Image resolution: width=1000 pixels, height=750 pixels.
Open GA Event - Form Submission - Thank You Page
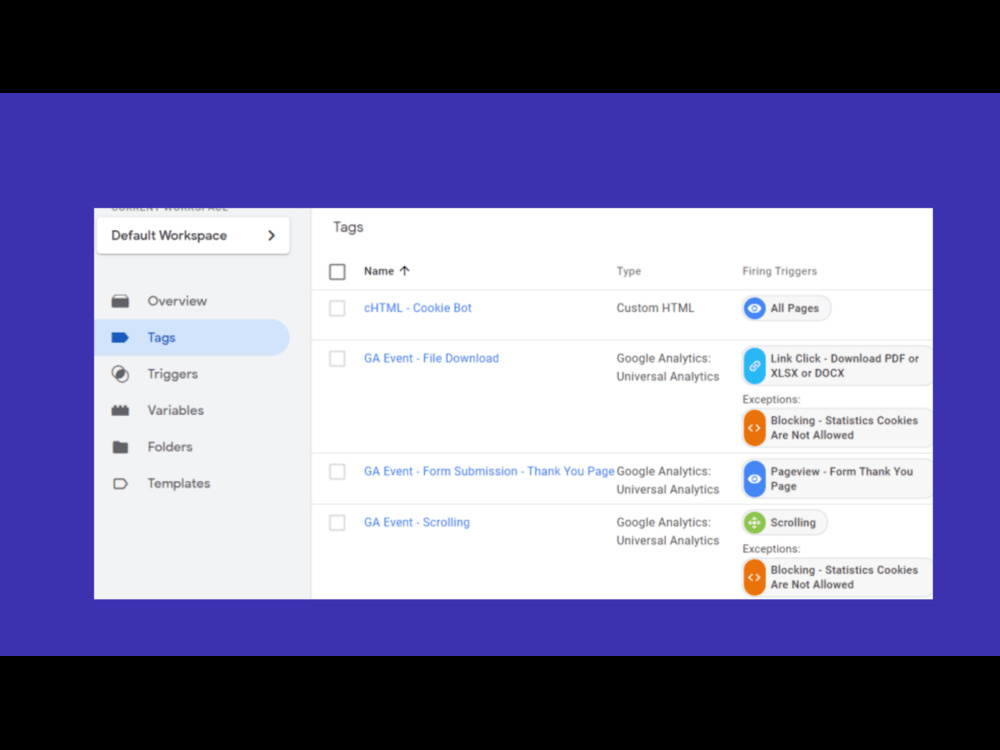click(x=489, y=471)
